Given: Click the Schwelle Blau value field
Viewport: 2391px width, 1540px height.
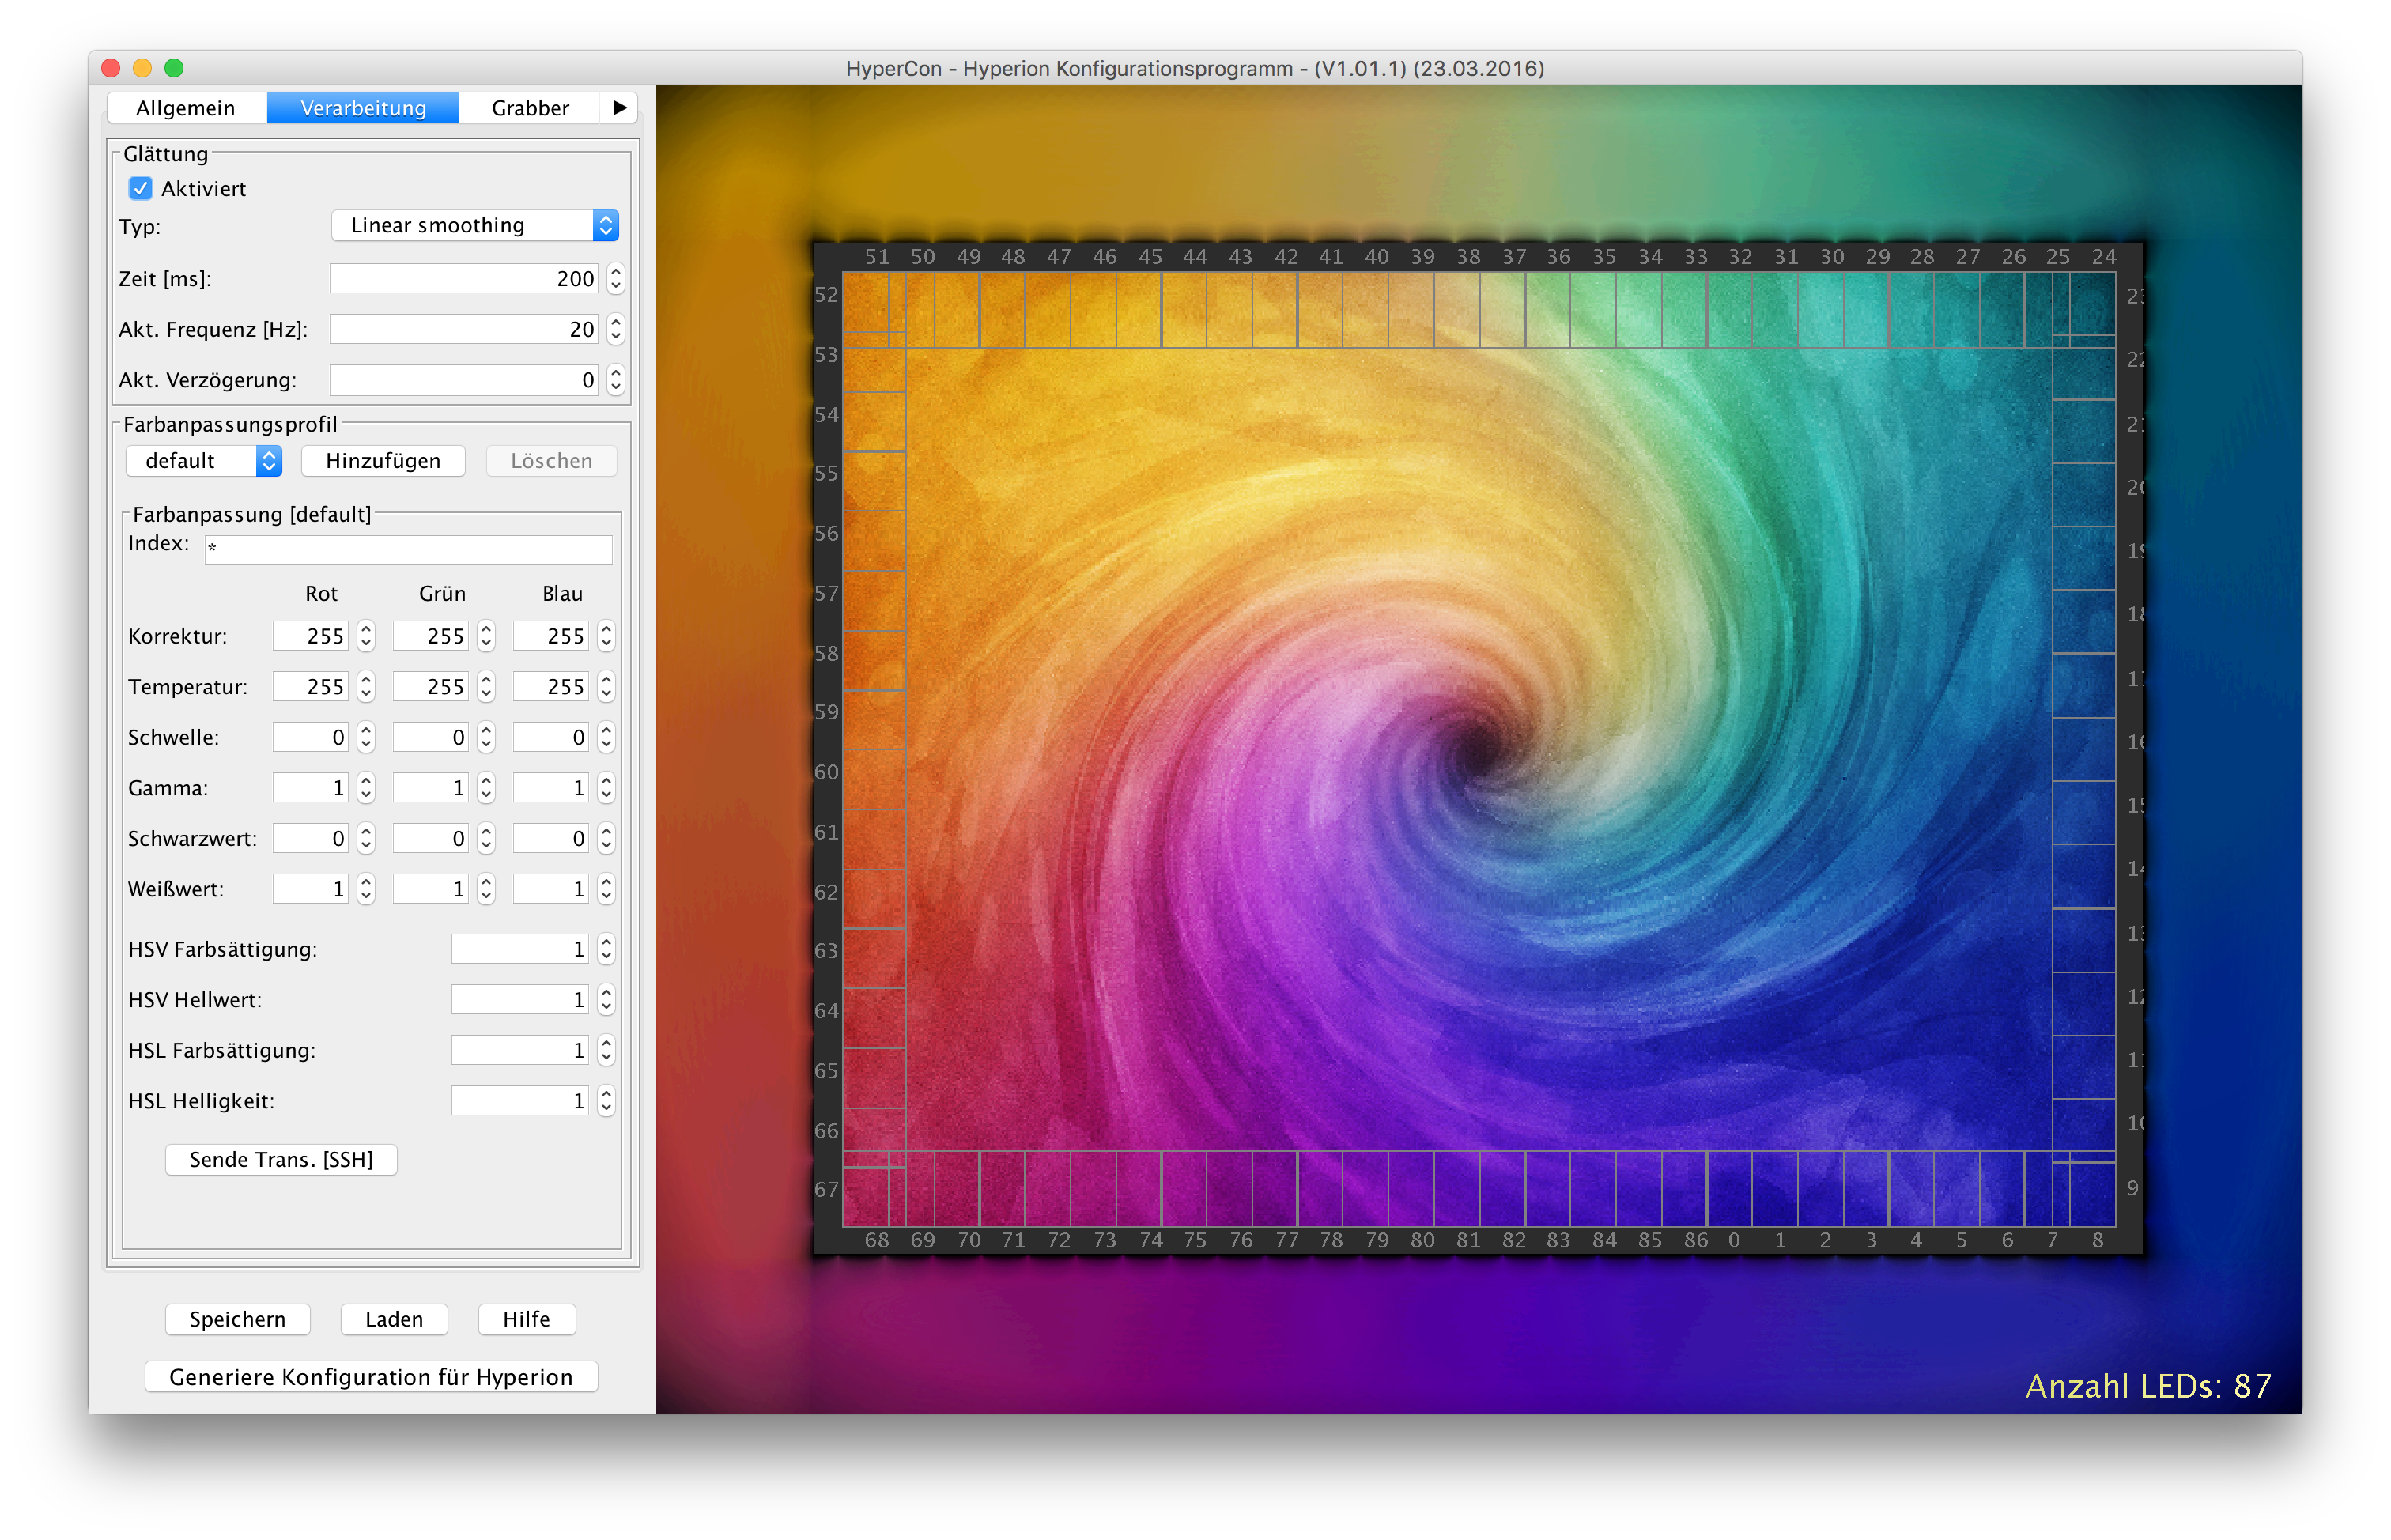Looking at the screenshot, I should pos(551,737).
